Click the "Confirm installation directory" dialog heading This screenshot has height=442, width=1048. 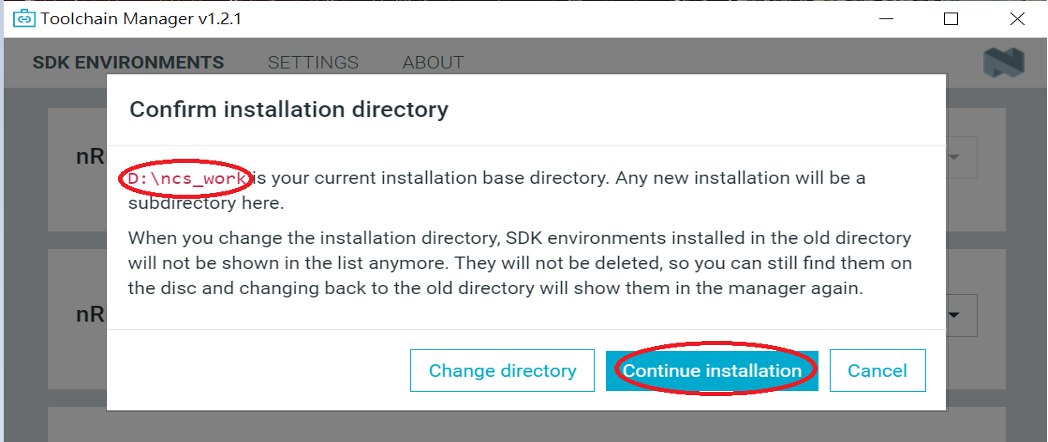tap(289, 109)
